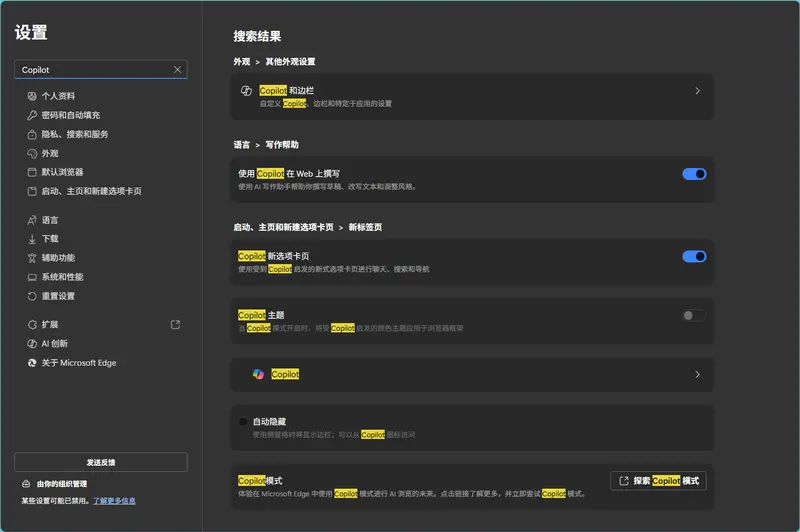Click the 外观 breadcrumb heading
Image resolution: width=800 pixels, height=532 pixels.
[x=242, y=61]
